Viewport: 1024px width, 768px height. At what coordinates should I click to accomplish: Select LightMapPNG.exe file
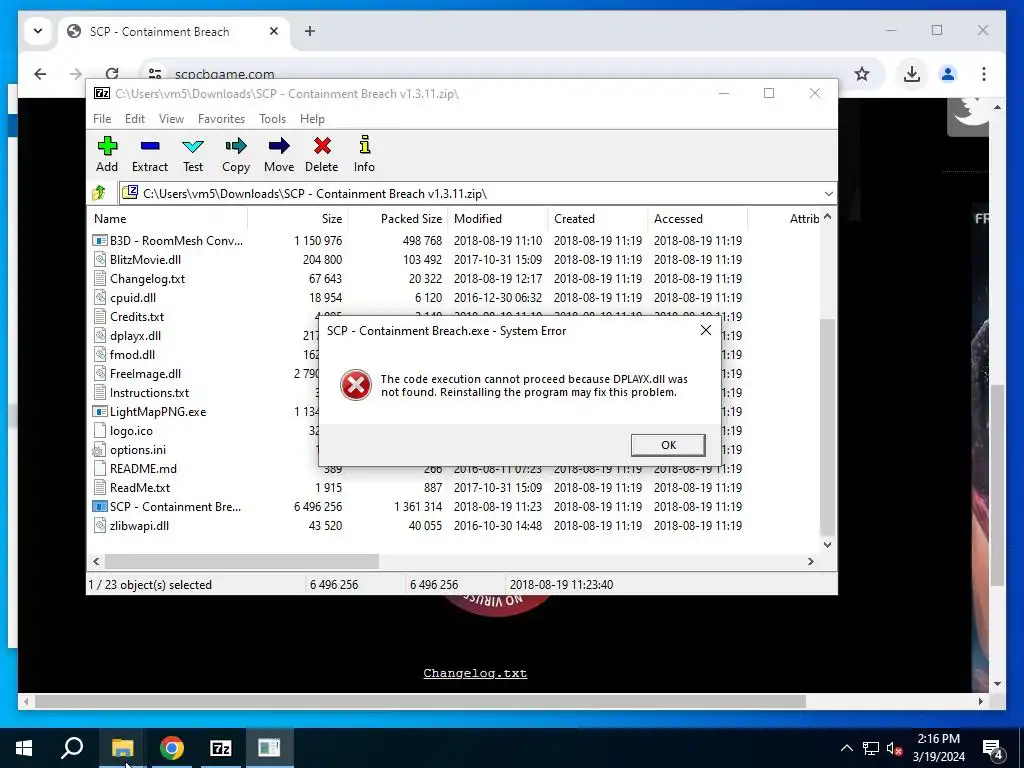157,411
